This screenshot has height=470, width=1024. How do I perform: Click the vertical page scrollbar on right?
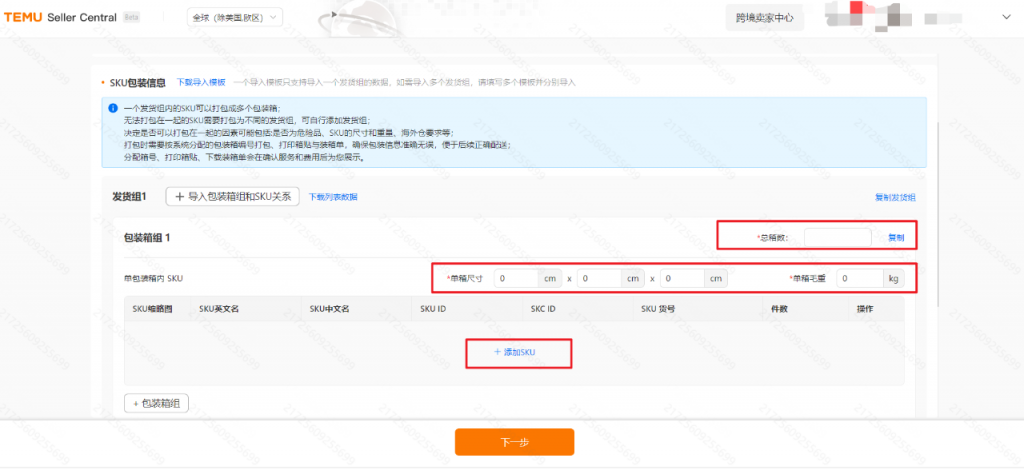pos(937,212)
